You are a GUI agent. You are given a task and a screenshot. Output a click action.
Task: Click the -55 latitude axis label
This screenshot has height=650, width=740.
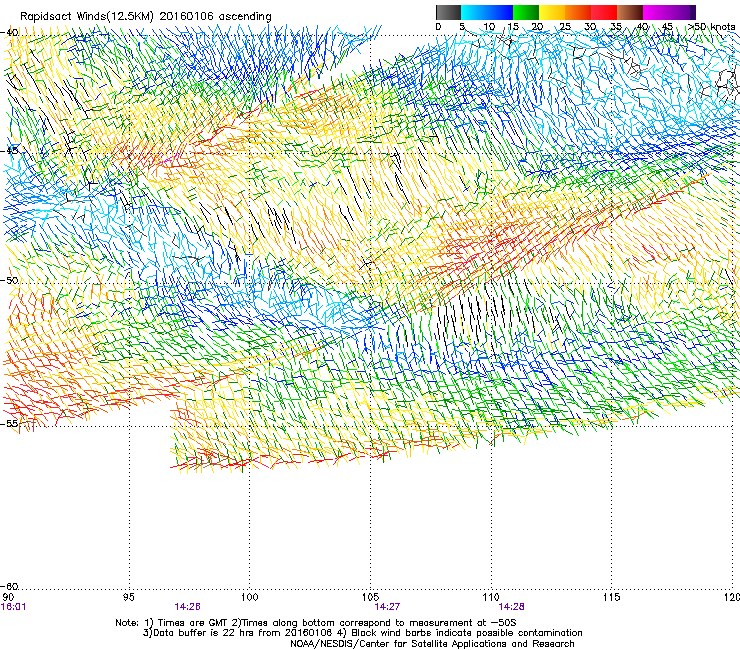(9, 423)
